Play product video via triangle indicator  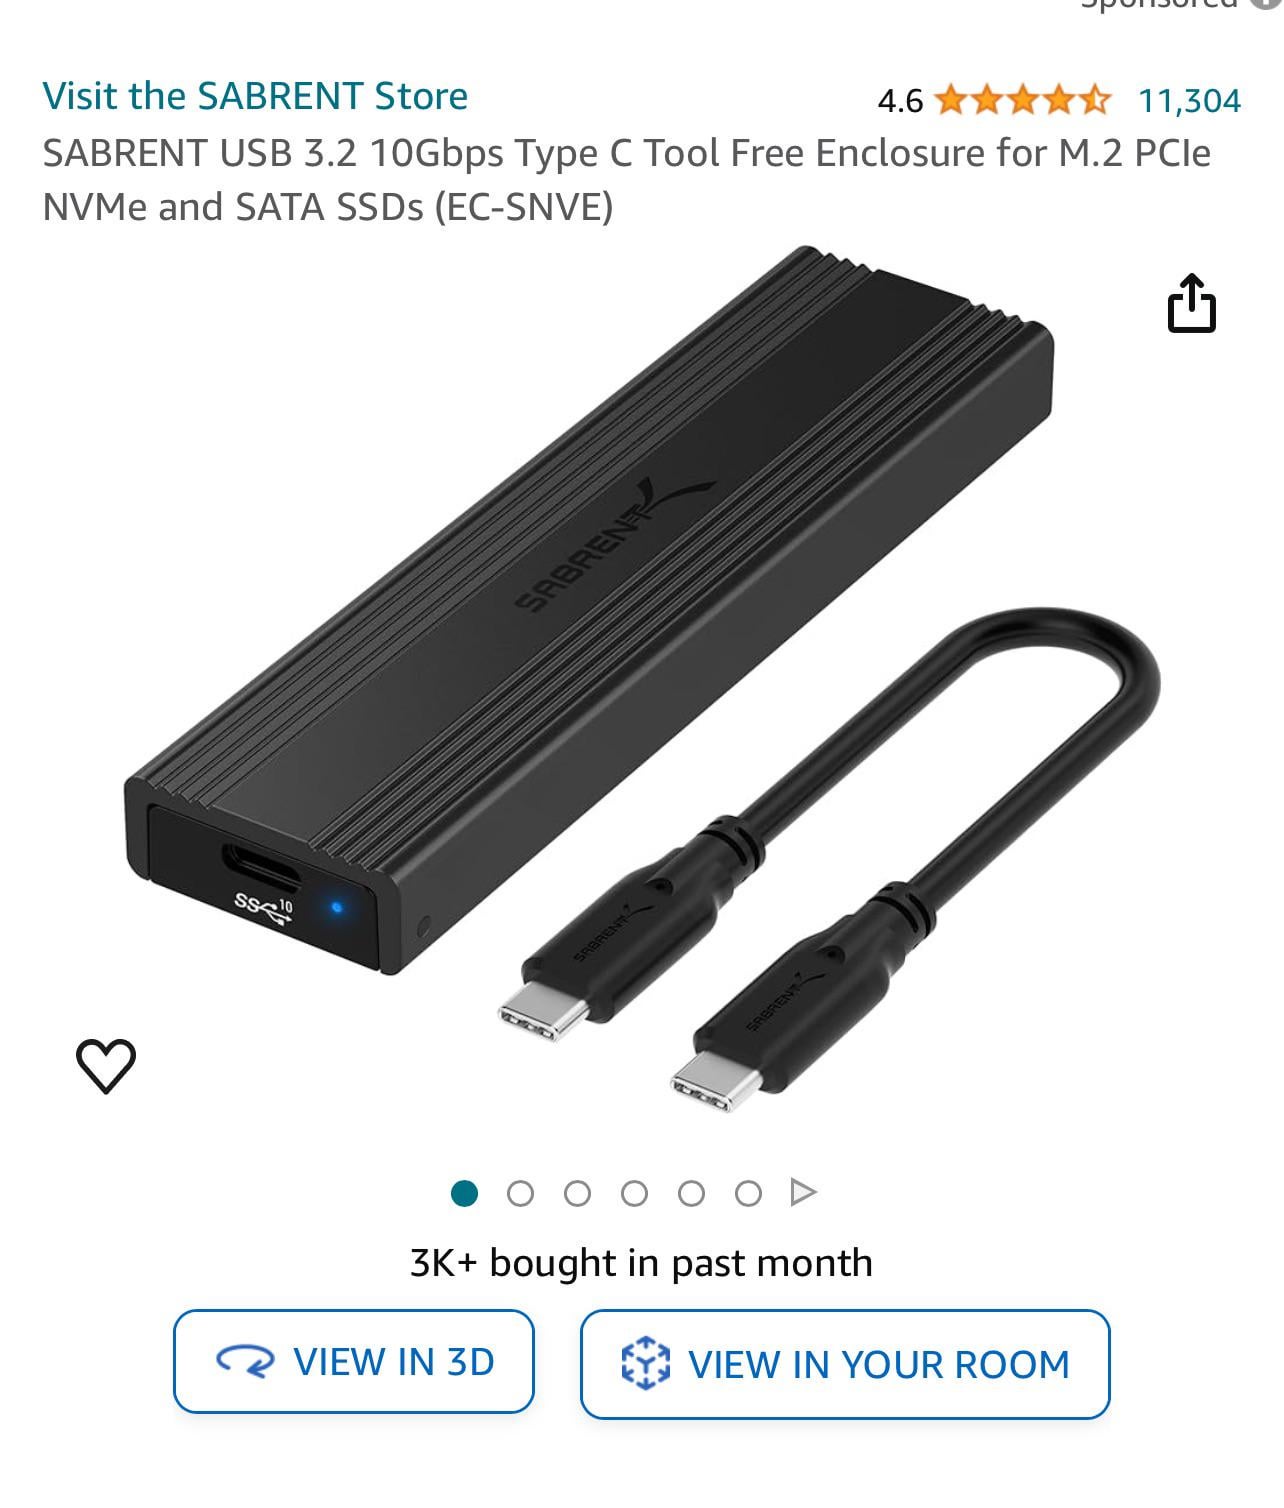click(x=803, y=1192)
